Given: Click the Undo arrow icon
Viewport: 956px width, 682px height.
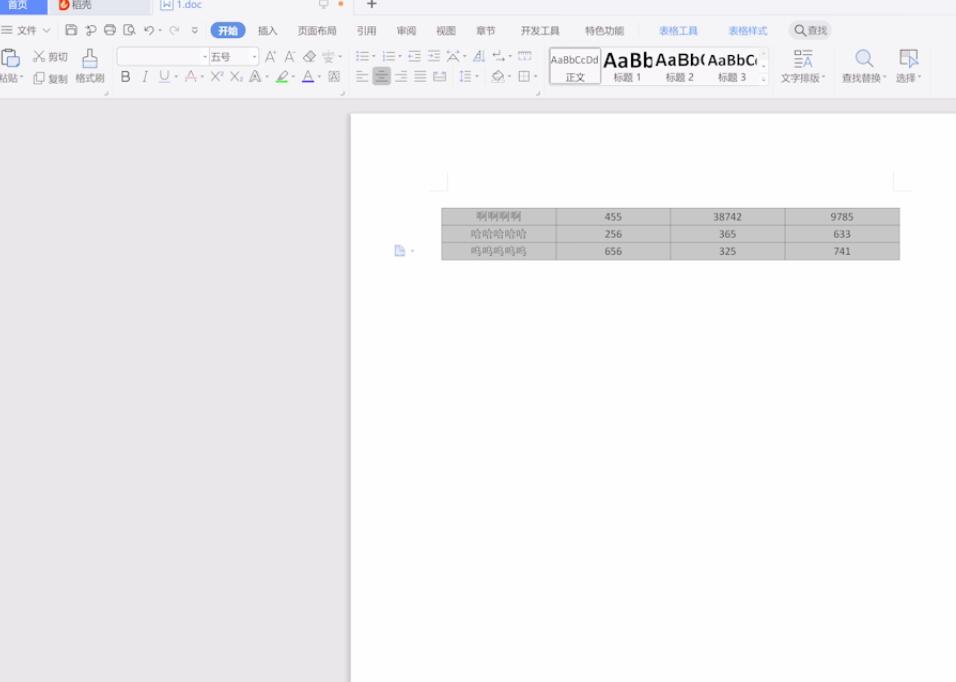Looking at the screenshot, I should (x=149, y=31).
